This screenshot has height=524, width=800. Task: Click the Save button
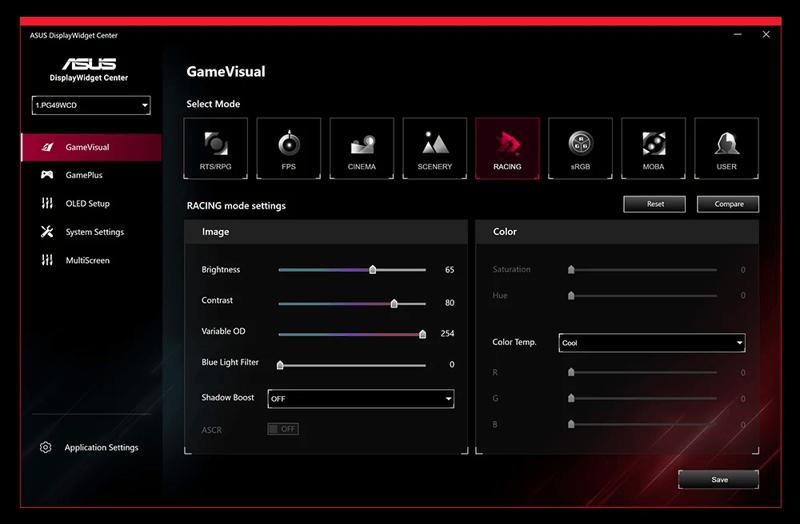[x=719, y=480]
